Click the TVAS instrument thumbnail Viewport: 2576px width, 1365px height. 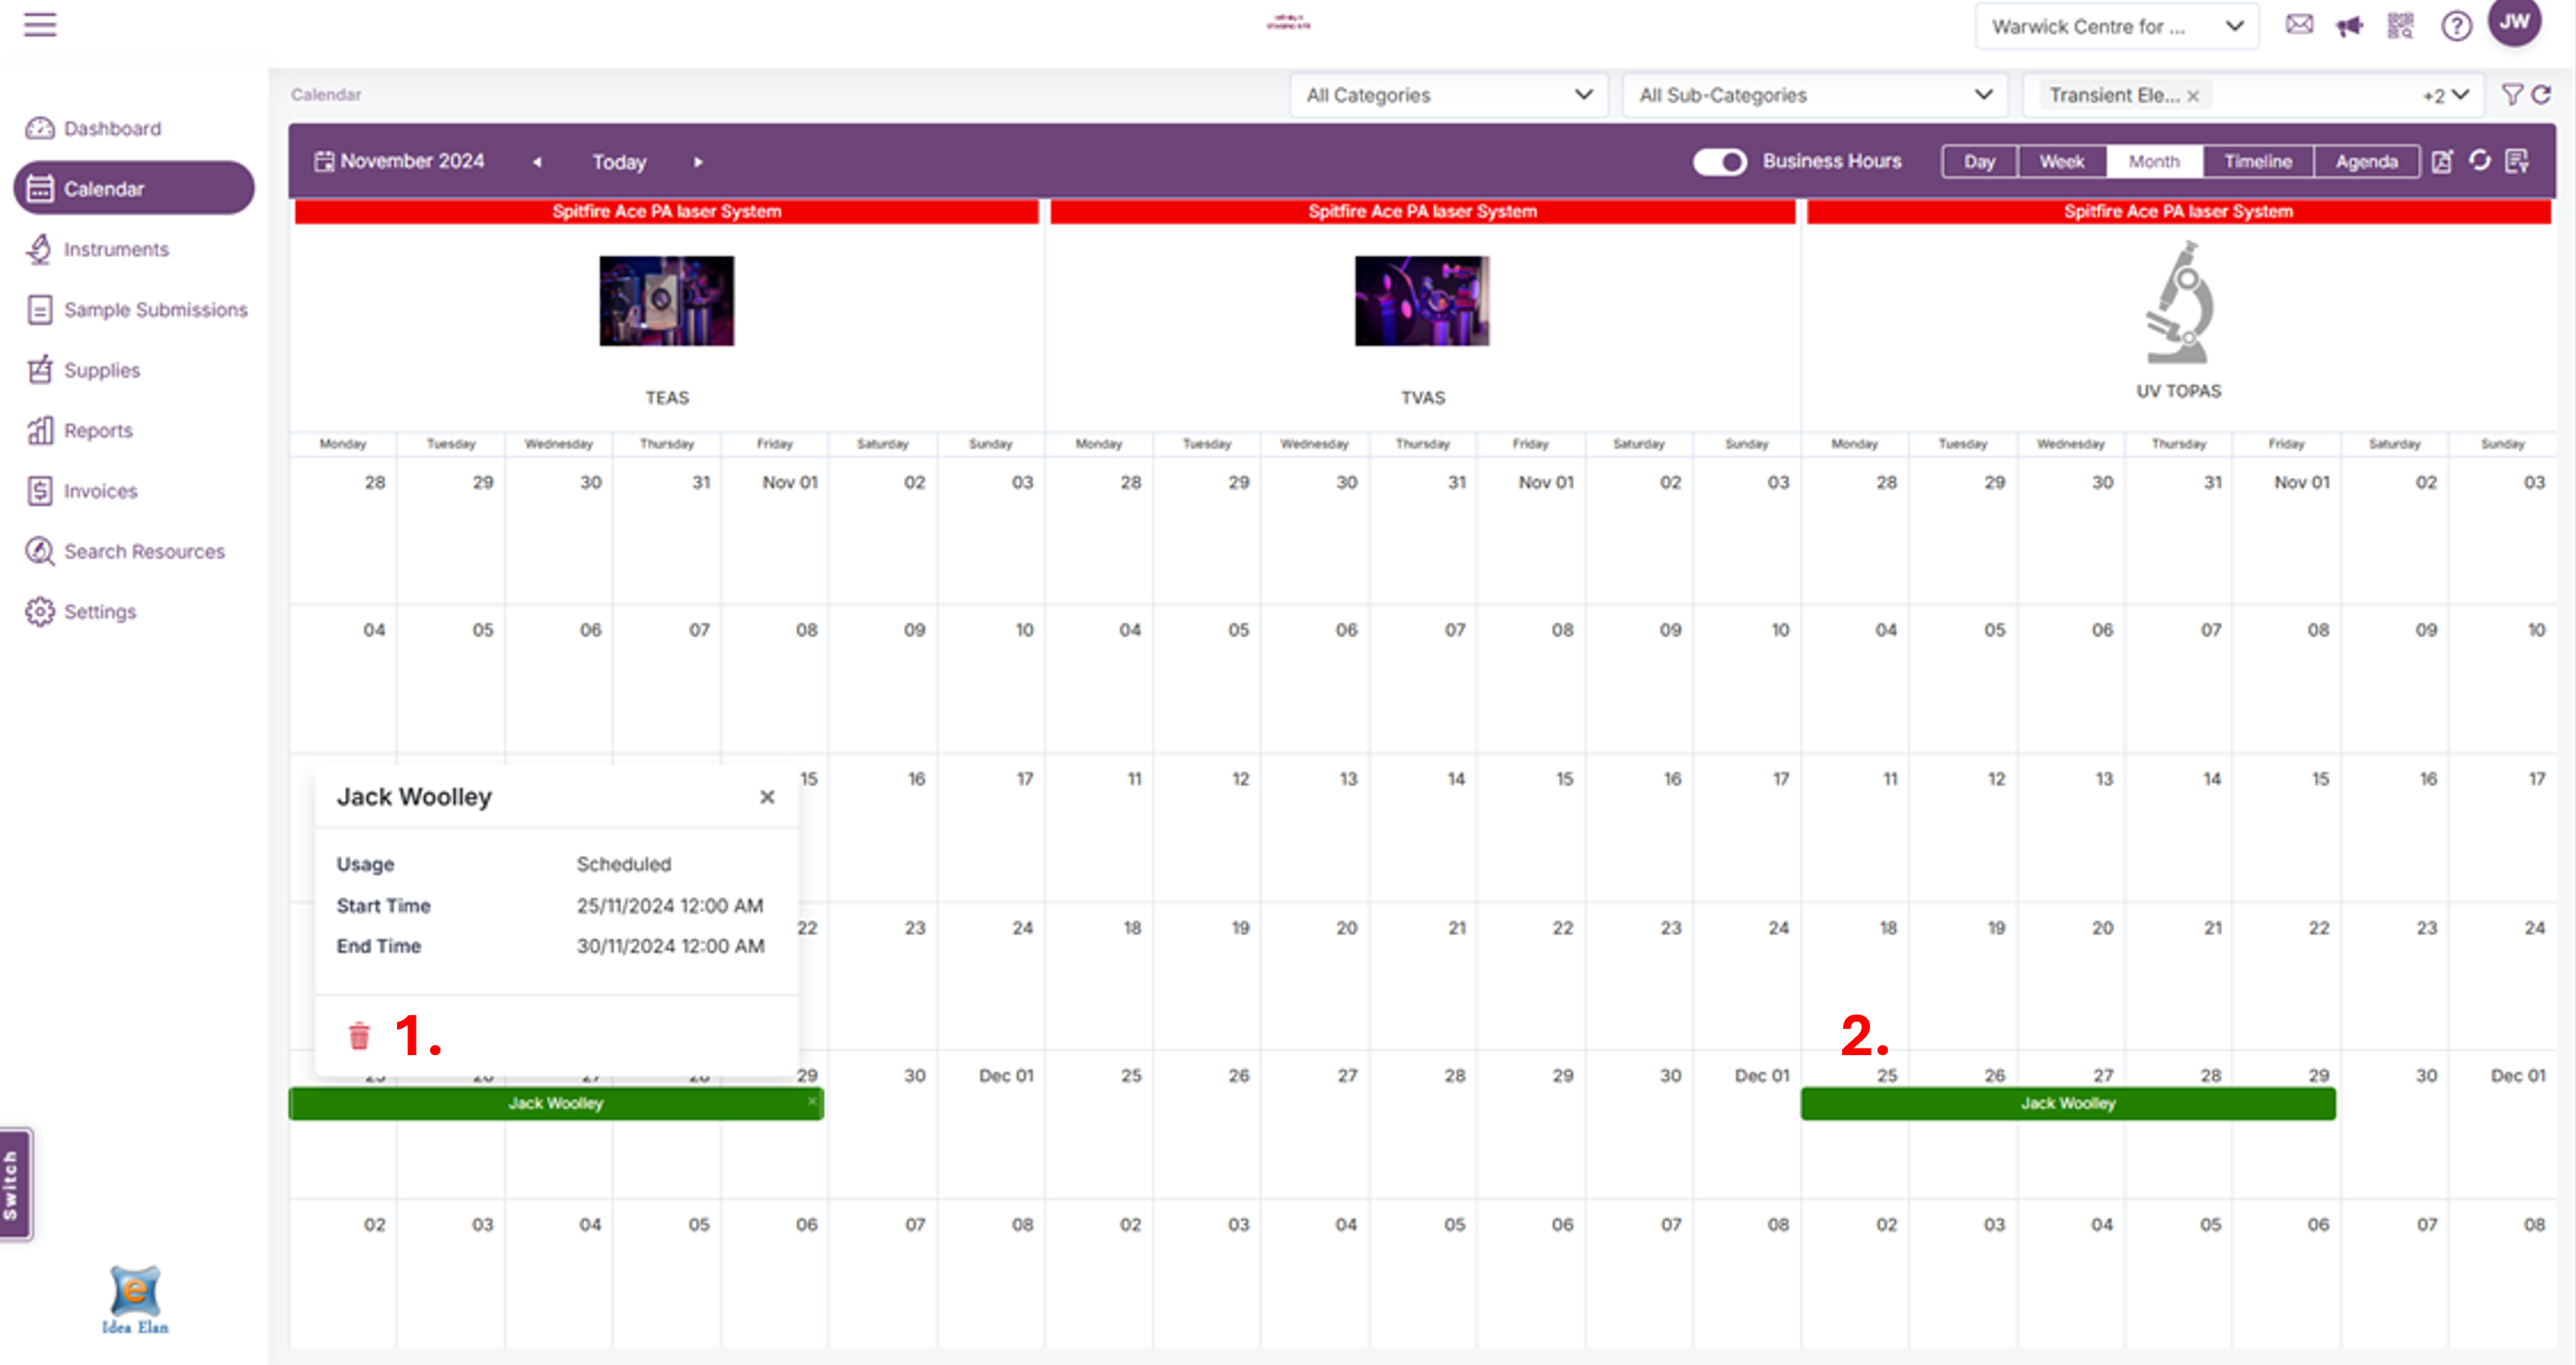click(x=1421, y=301)
